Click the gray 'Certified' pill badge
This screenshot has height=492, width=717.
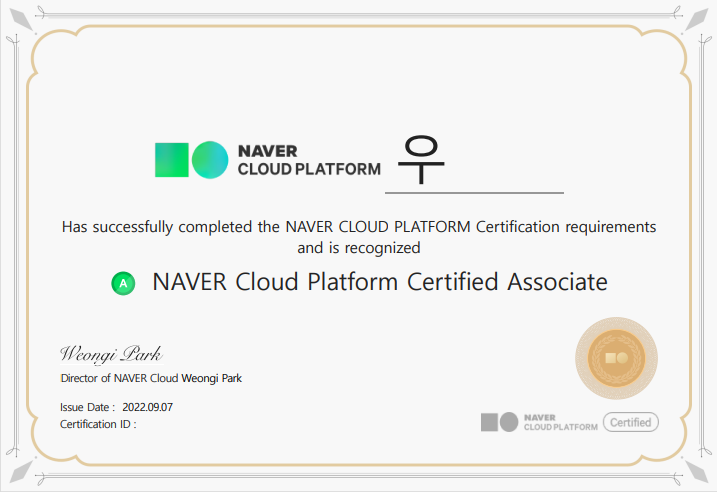pyautogui.click(x=631, y=422)
